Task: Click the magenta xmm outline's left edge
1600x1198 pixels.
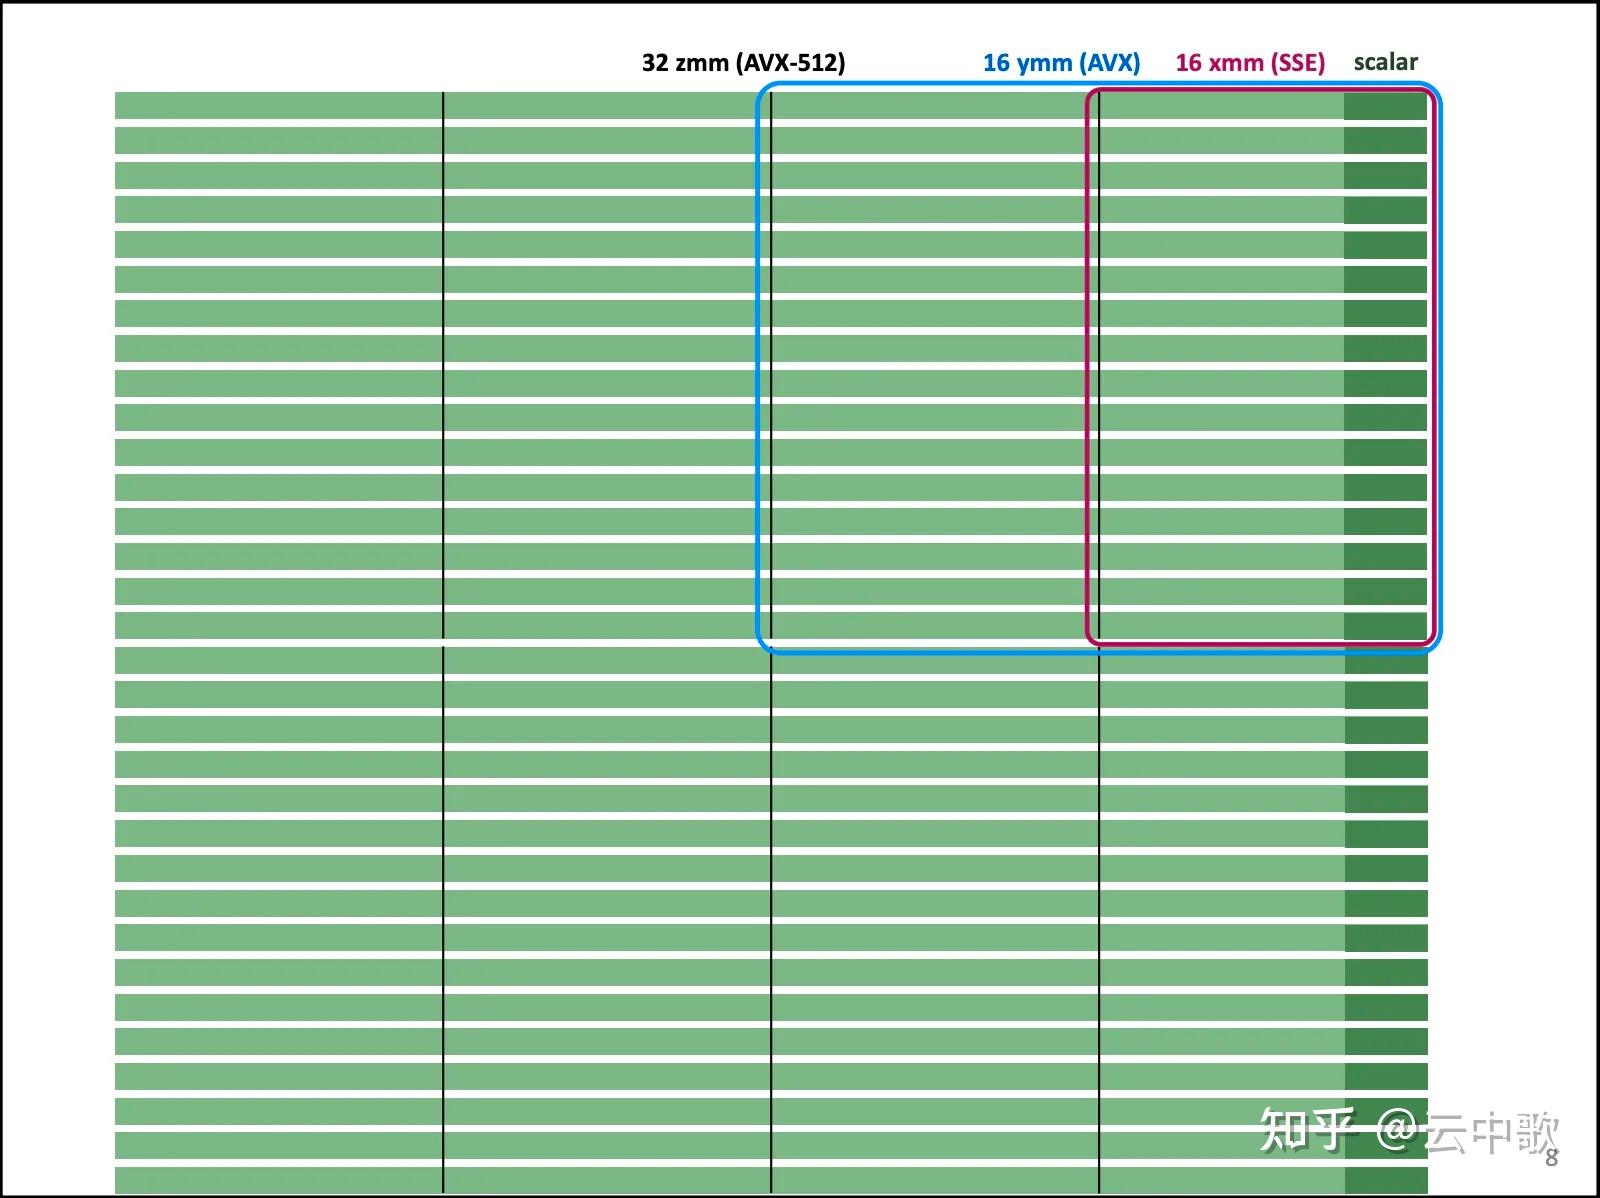Action: tap(1088, 366)
